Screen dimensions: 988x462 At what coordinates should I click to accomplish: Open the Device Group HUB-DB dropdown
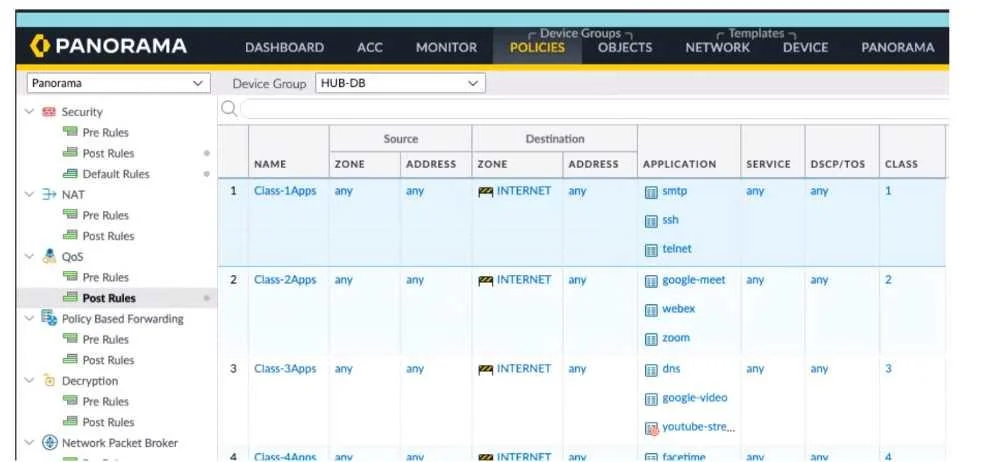(400, 83)
